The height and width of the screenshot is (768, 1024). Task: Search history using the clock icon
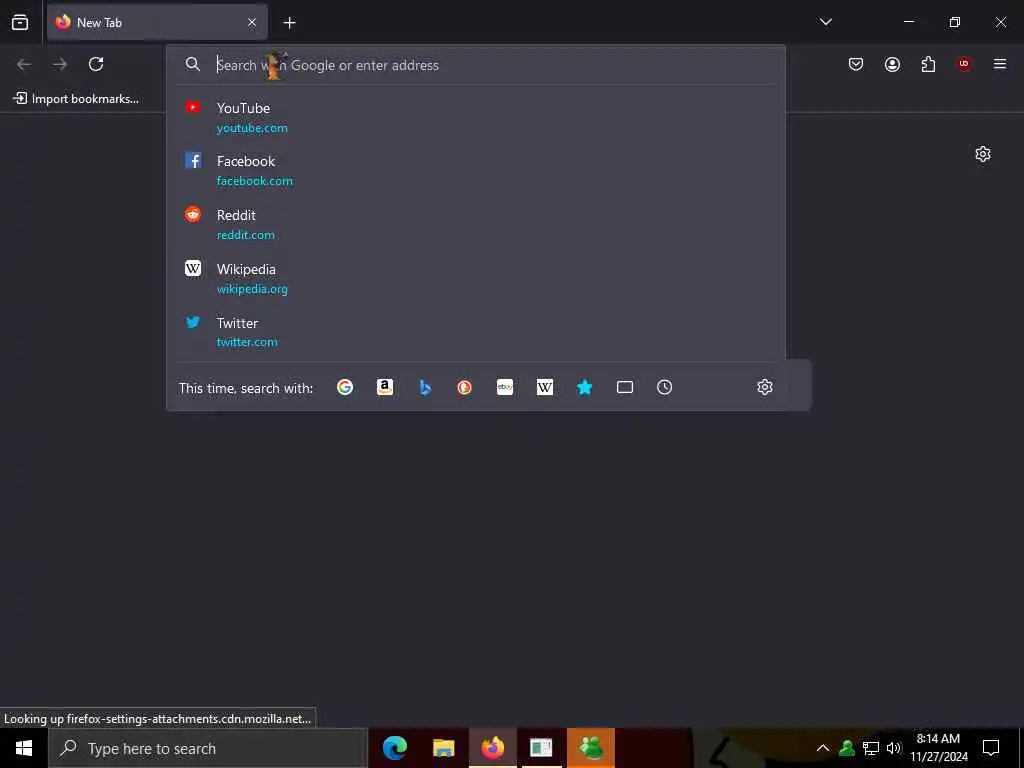(x=664, y=387)
